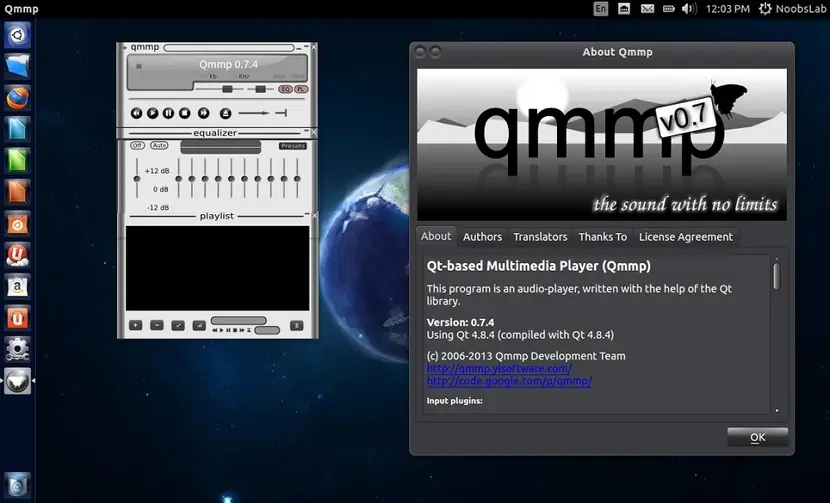Viewport: 830px width, 503px height.
Task: Open the Trash in launcher
Action: pos(17,485)
